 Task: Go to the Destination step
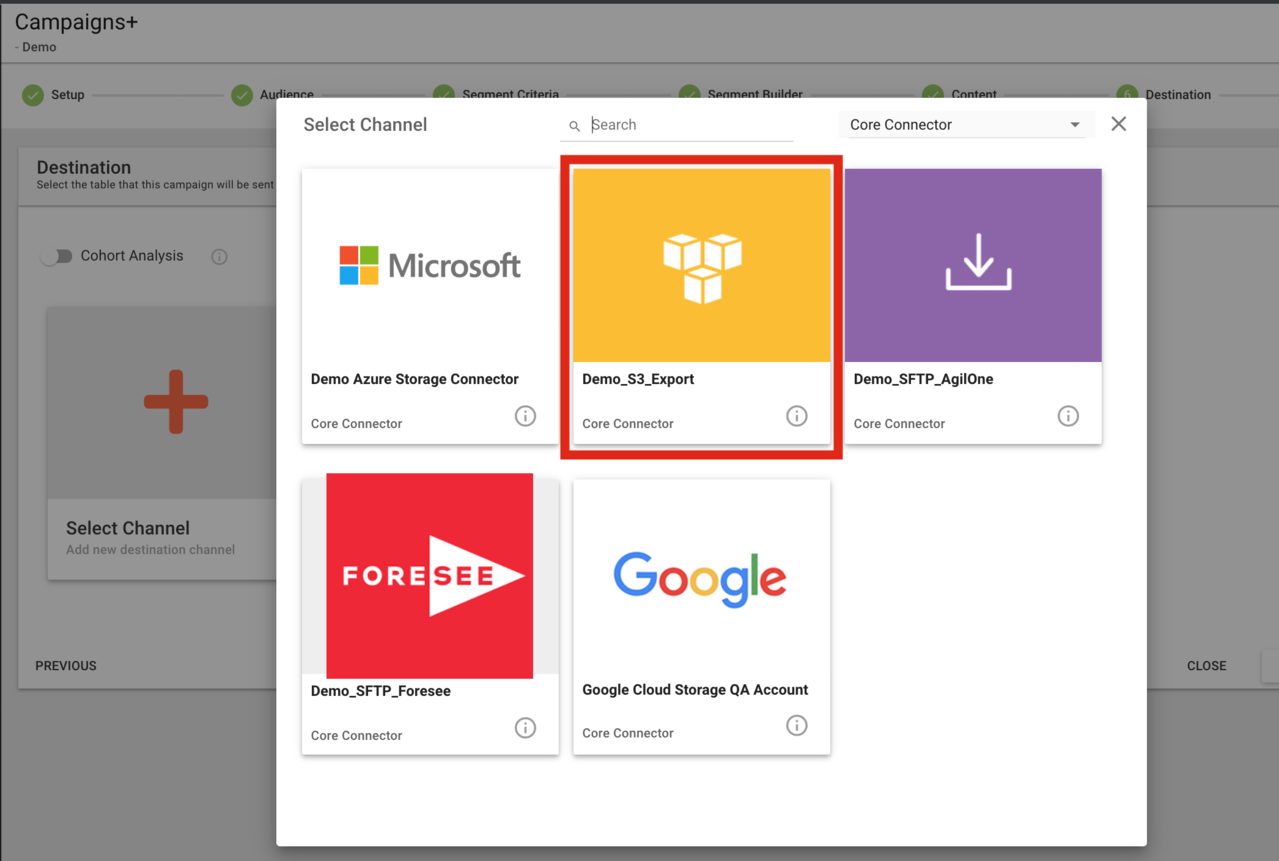tap(1165, 95)
